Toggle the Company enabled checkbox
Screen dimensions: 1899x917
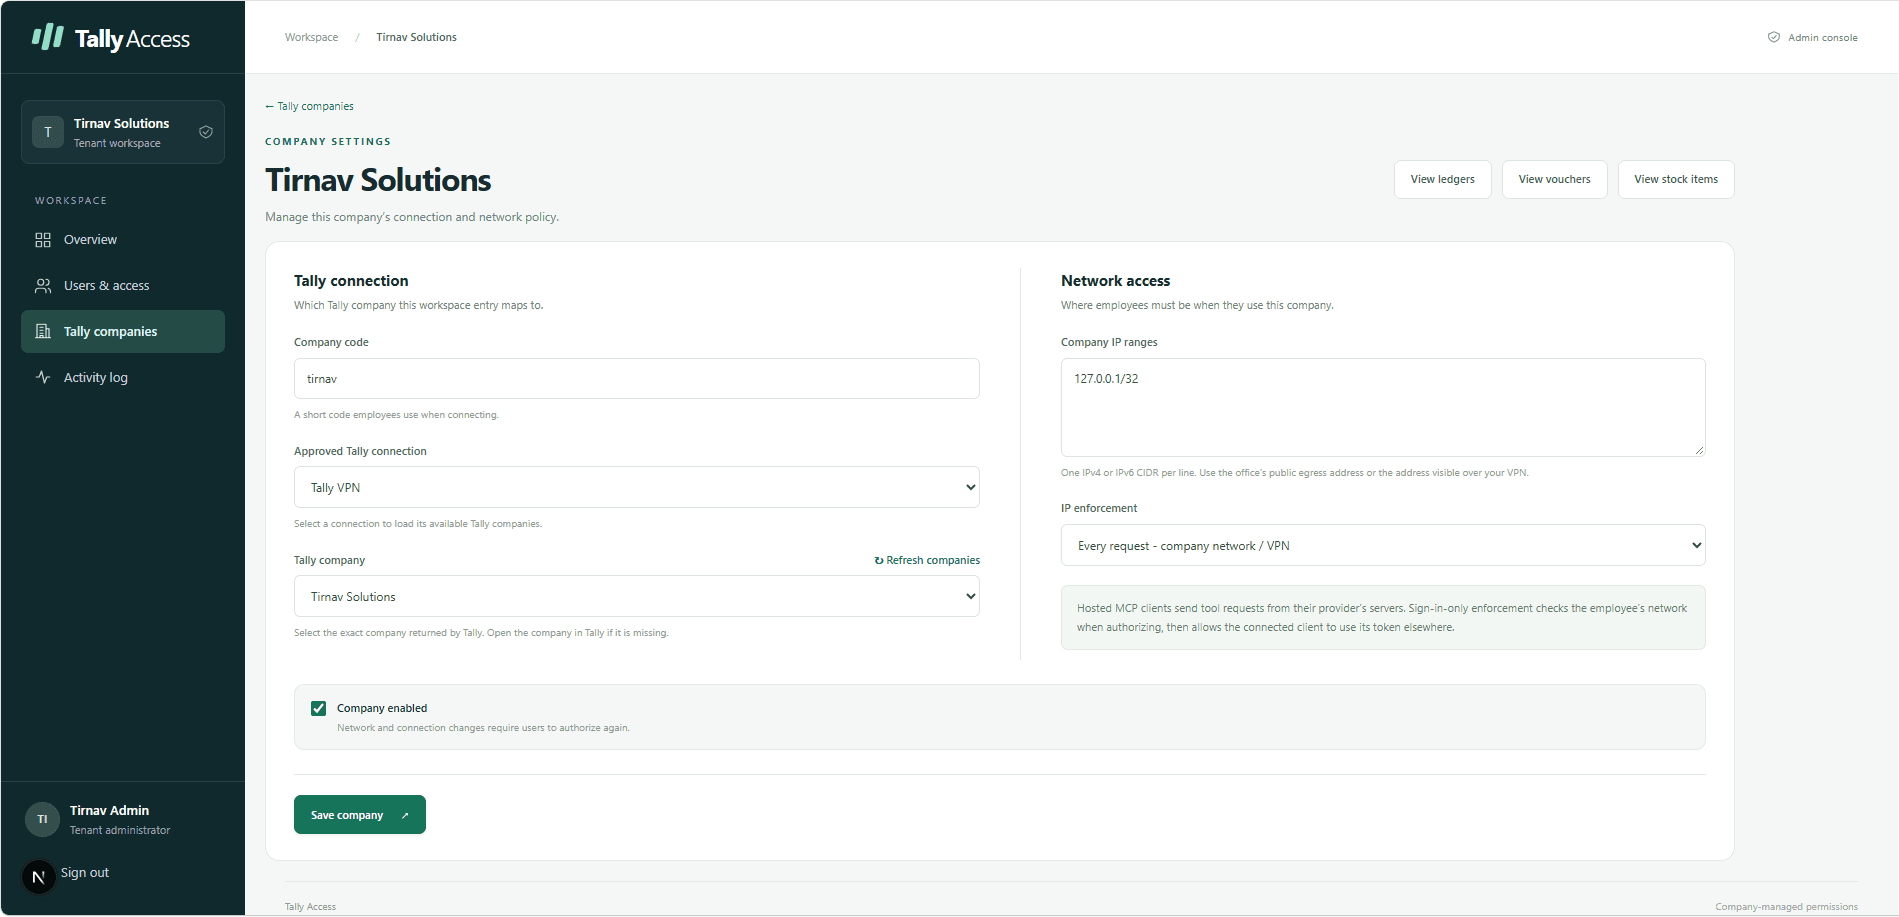tap(319, 709)
